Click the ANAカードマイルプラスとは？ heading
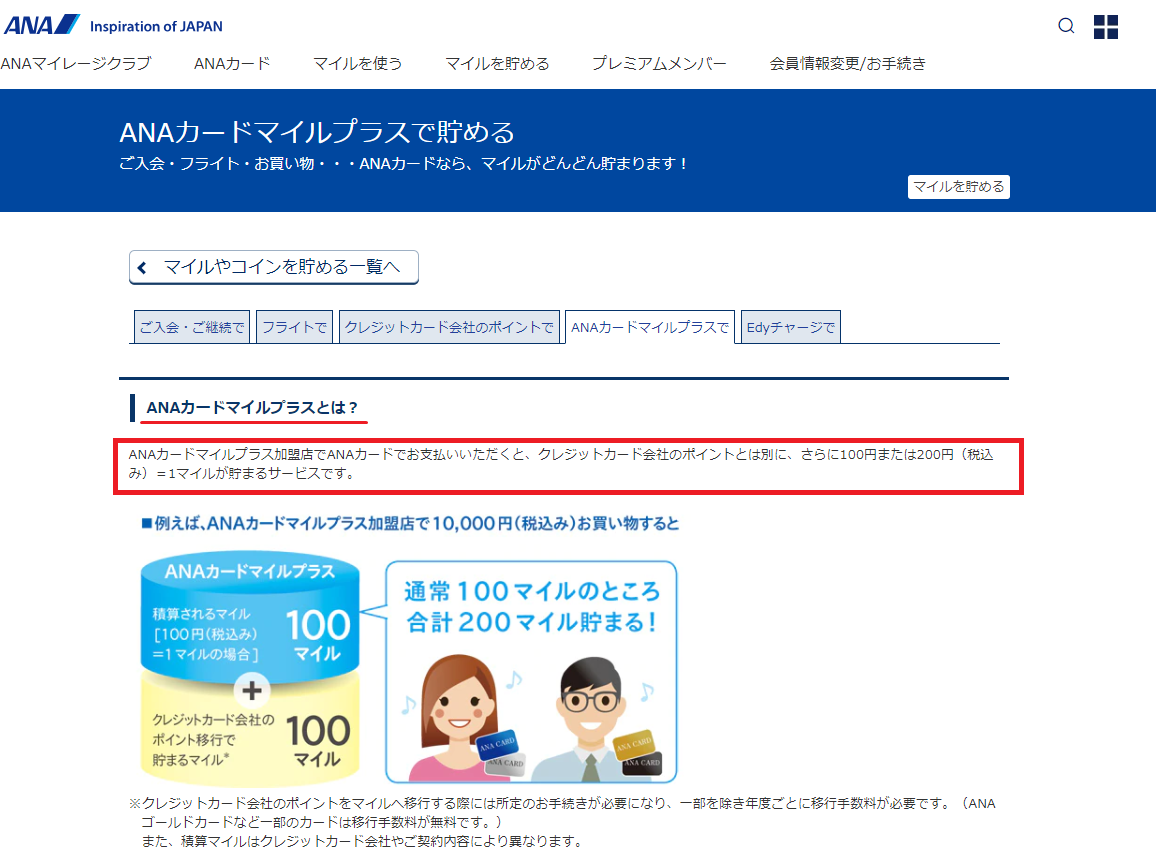Image resolution: width=1156 pixels, height=863 pixels. pyautogui.click(x=252, y=408)
